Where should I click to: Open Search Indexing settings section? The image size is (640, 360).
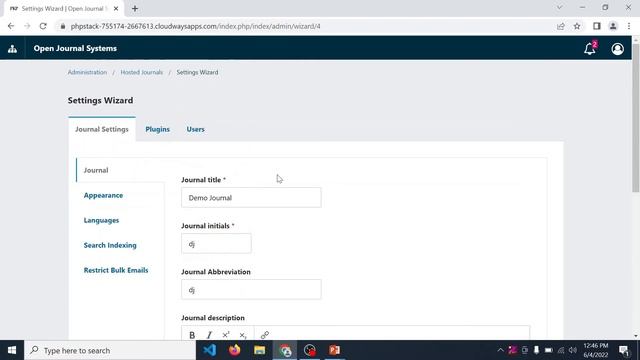point(110,245)
